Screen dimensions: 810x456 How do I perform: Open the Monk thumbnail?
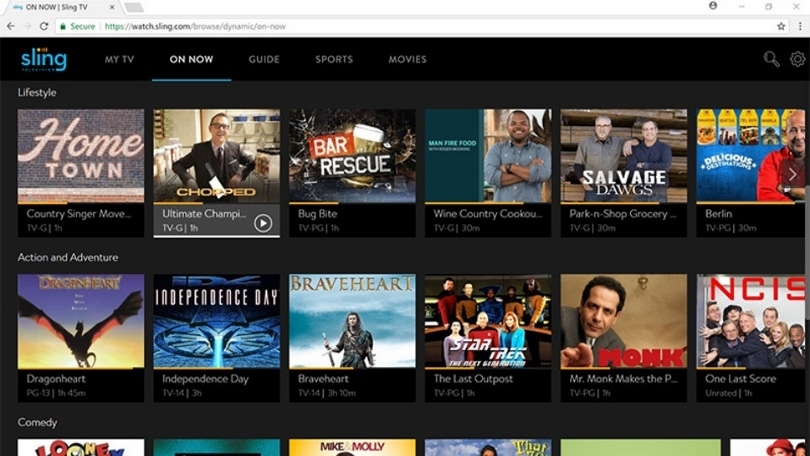coord(624,321)
